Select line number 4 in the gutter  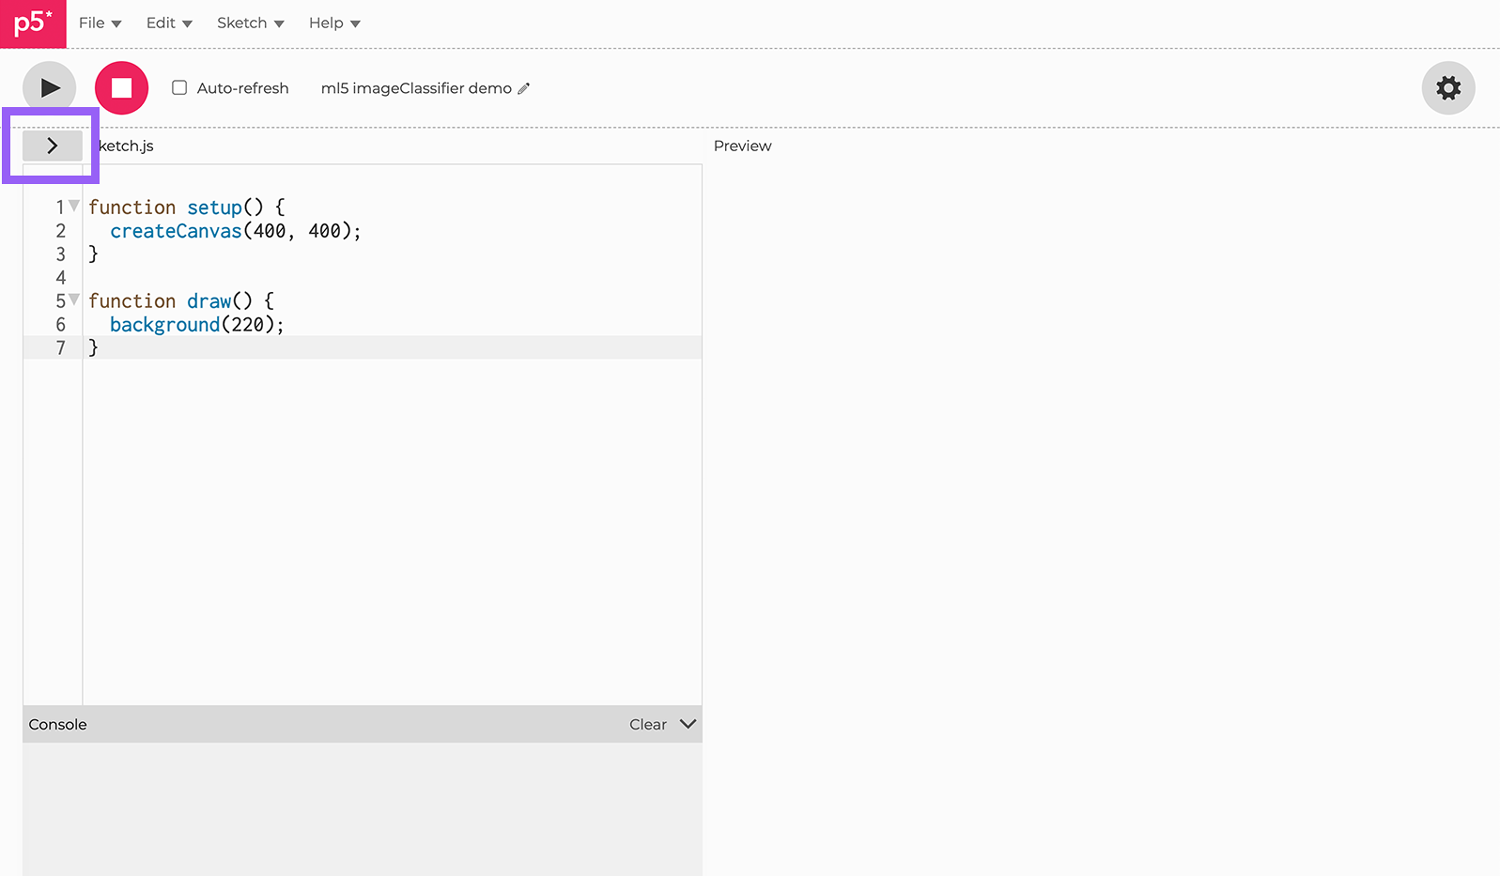click(x=61, y=278)
